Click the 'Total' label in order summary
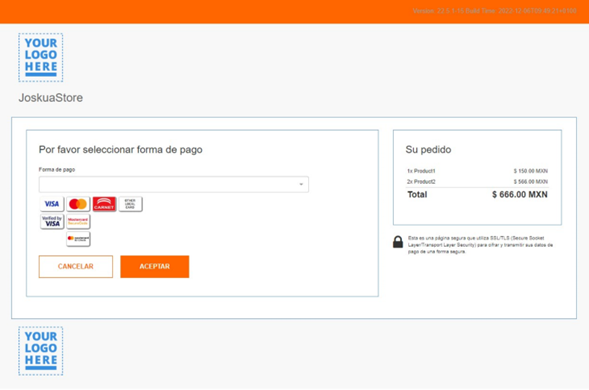The image size is (589, 390). pos(417,194)
